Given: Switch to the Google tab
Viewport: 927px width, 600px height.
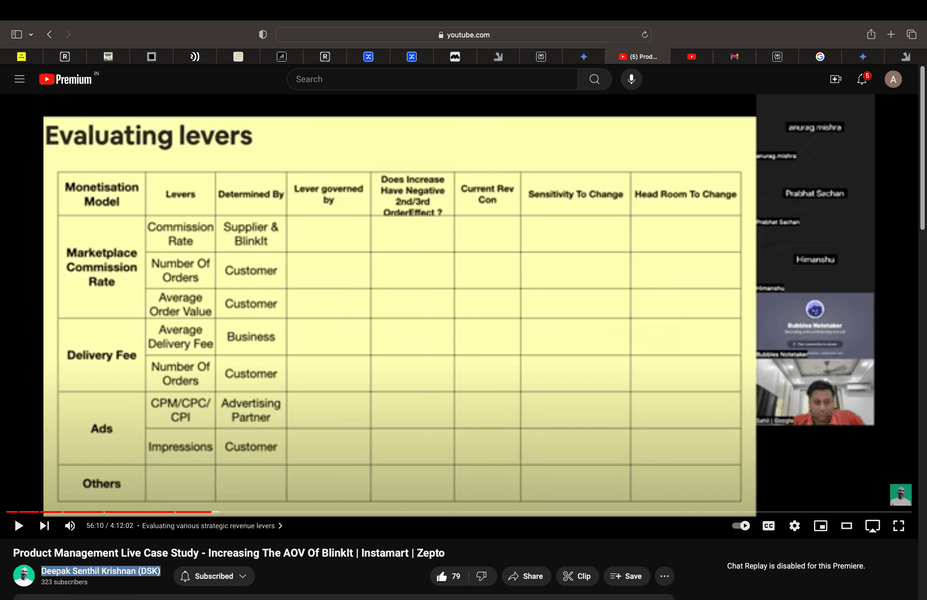Looking at the screenshot, I should (x=820, y=57).
